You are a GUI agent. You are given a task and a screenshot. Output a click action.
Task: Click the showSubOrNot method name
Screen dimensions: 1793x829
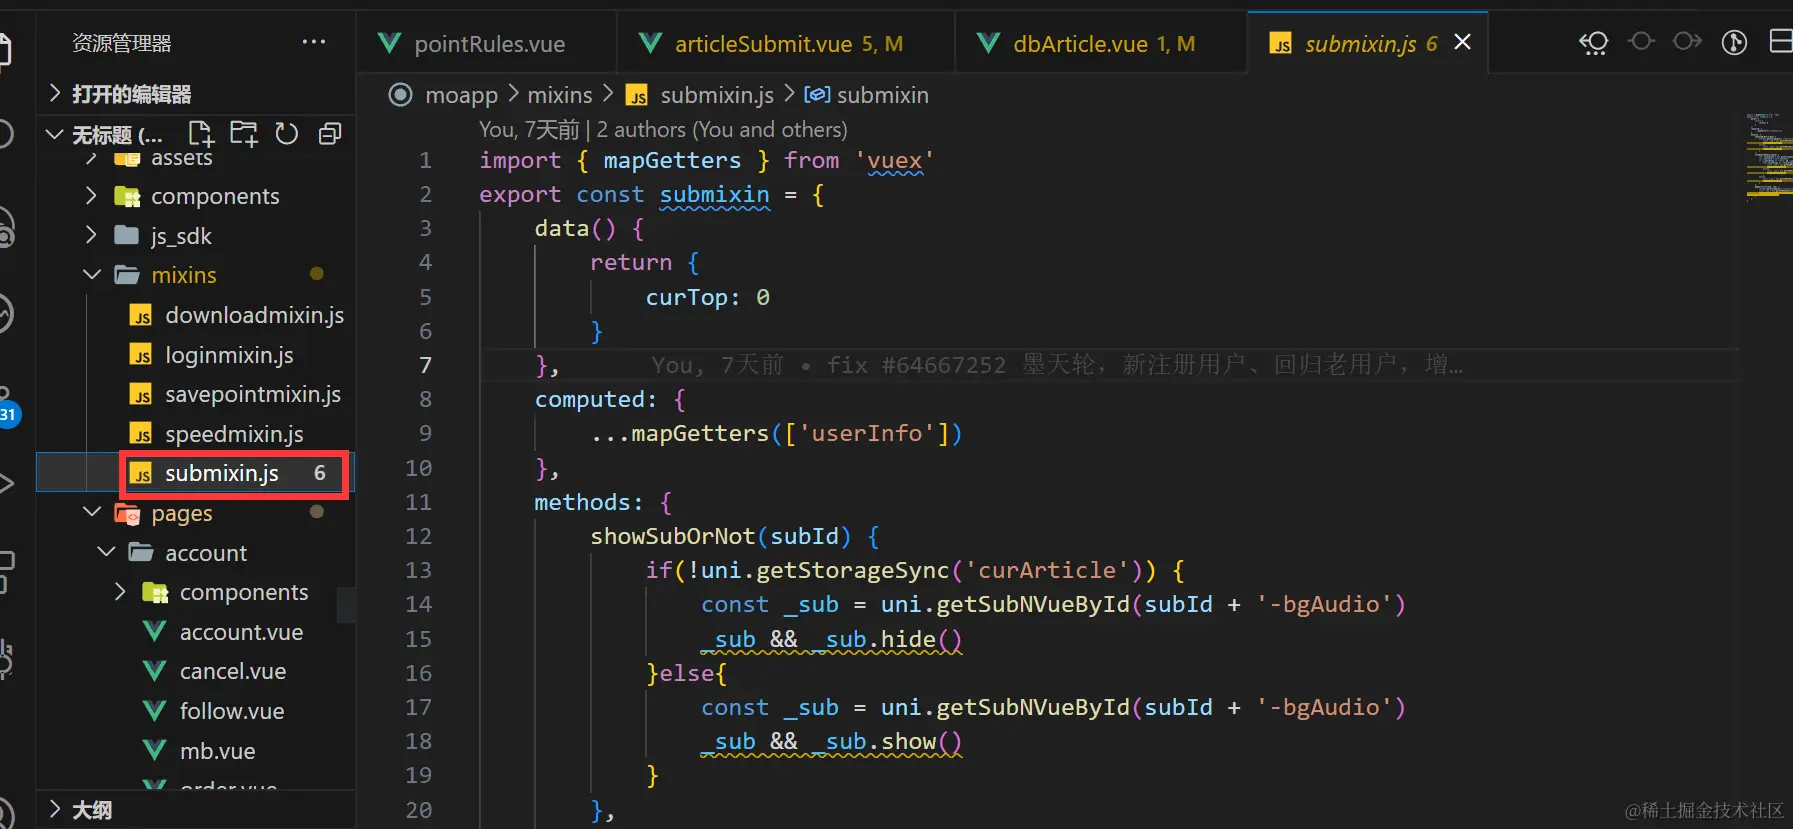pyautogui.click(x=673, y=536)
